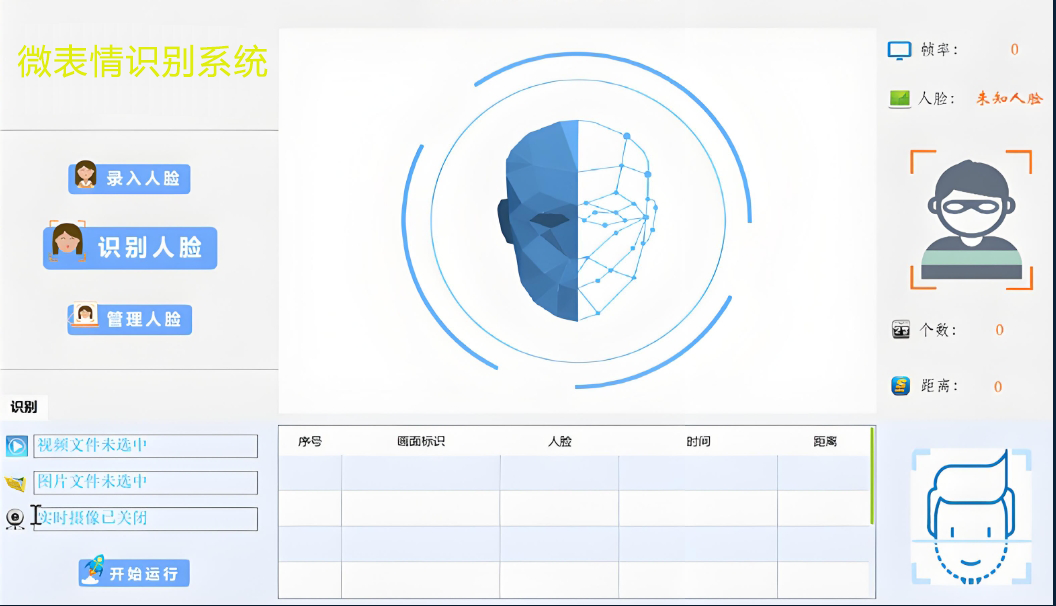Start running with the 开始运行 button
1056x606 pixels.
[x=134, y=573]
